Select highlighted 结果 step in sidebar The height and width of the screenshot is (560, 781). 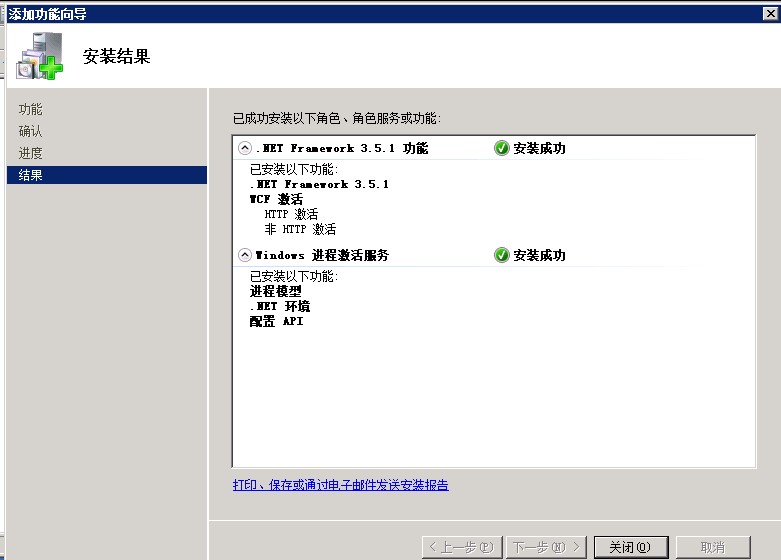coord(31,175)
